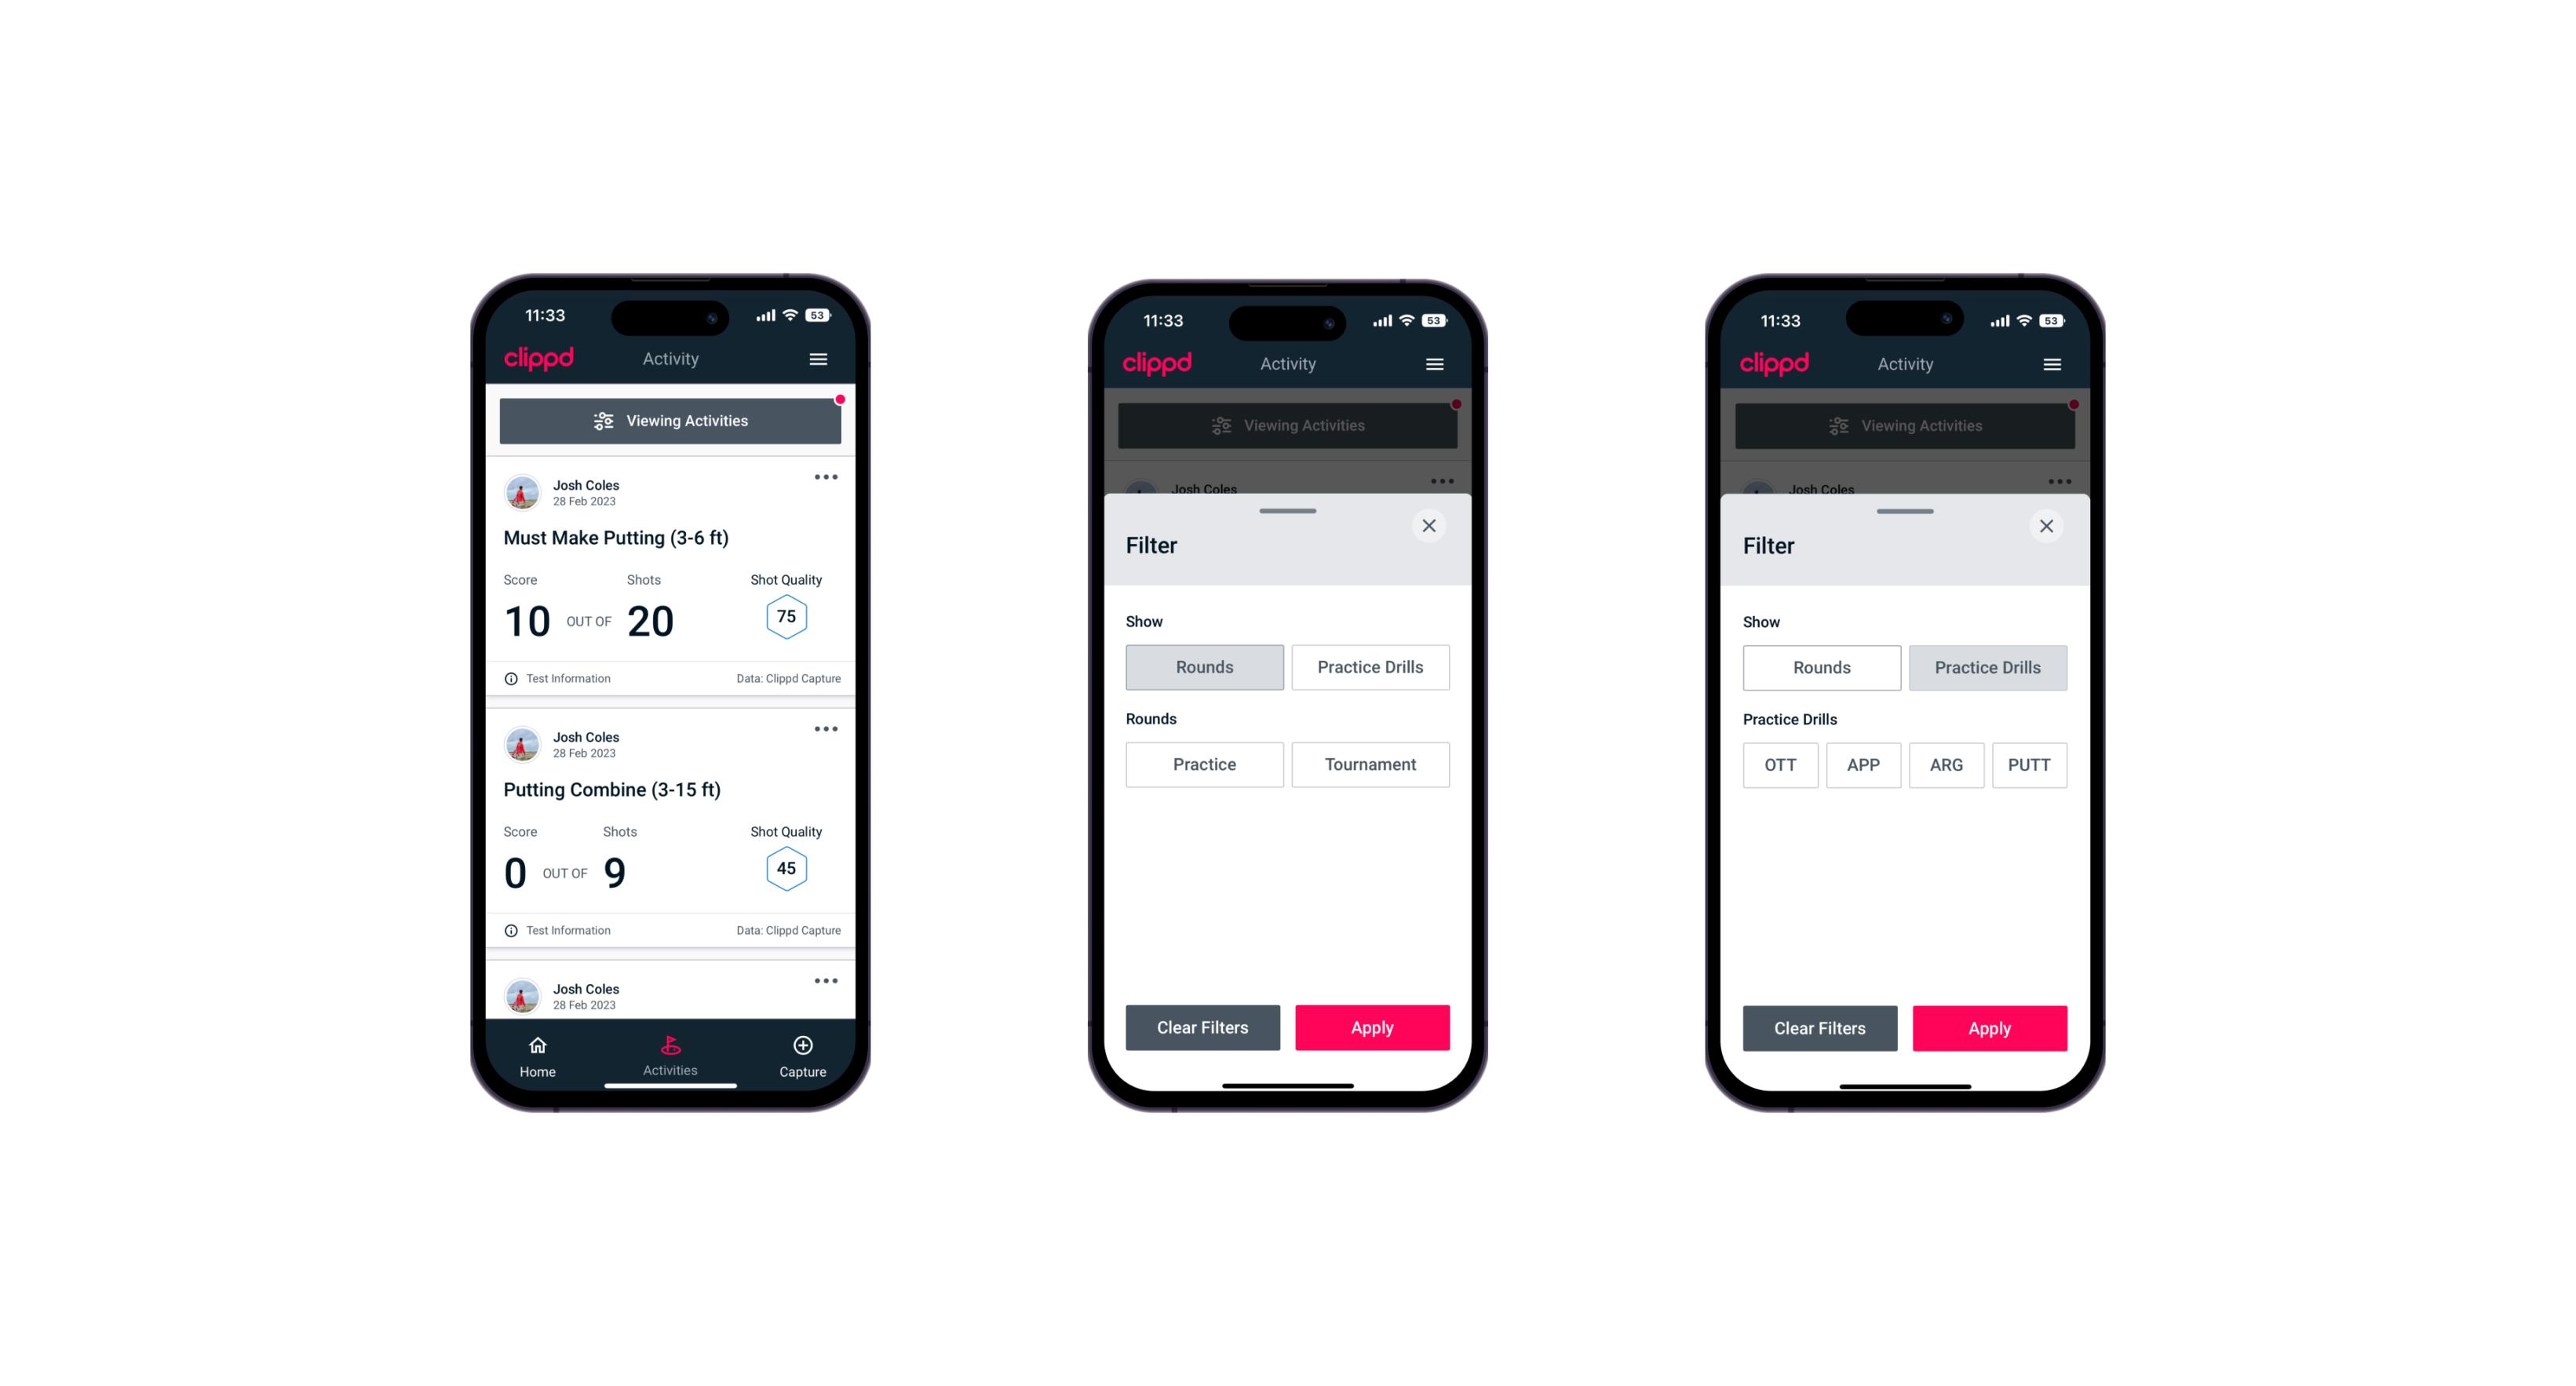Viewport: 2576px width, 1386px height.
Task: Toggle the Practice Drills filter button
Action: coord(1369,666)
